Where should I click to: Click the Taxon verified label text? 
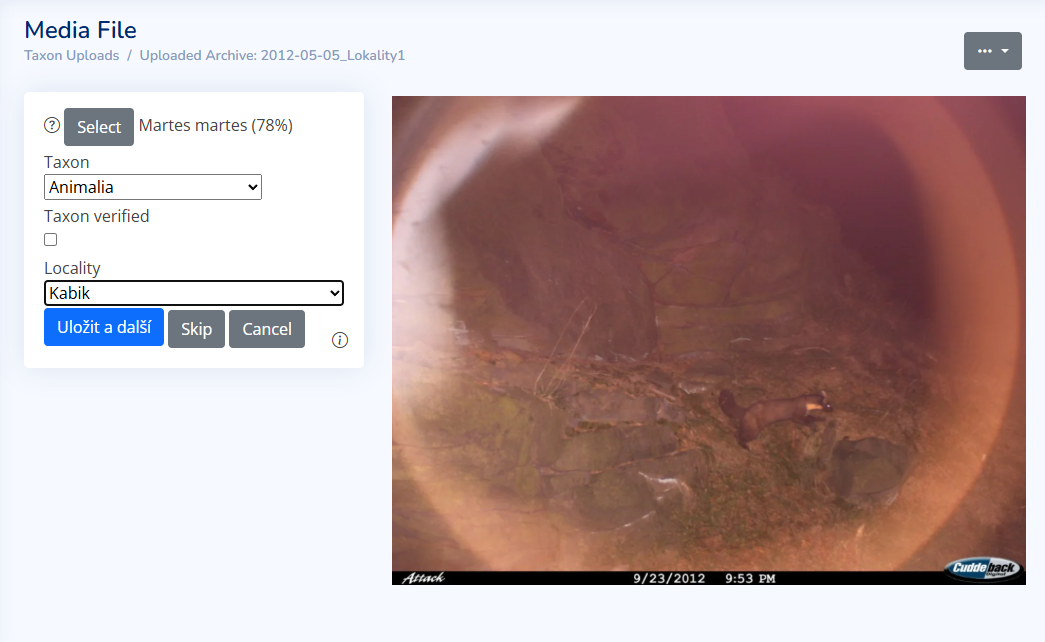point(97,216)
